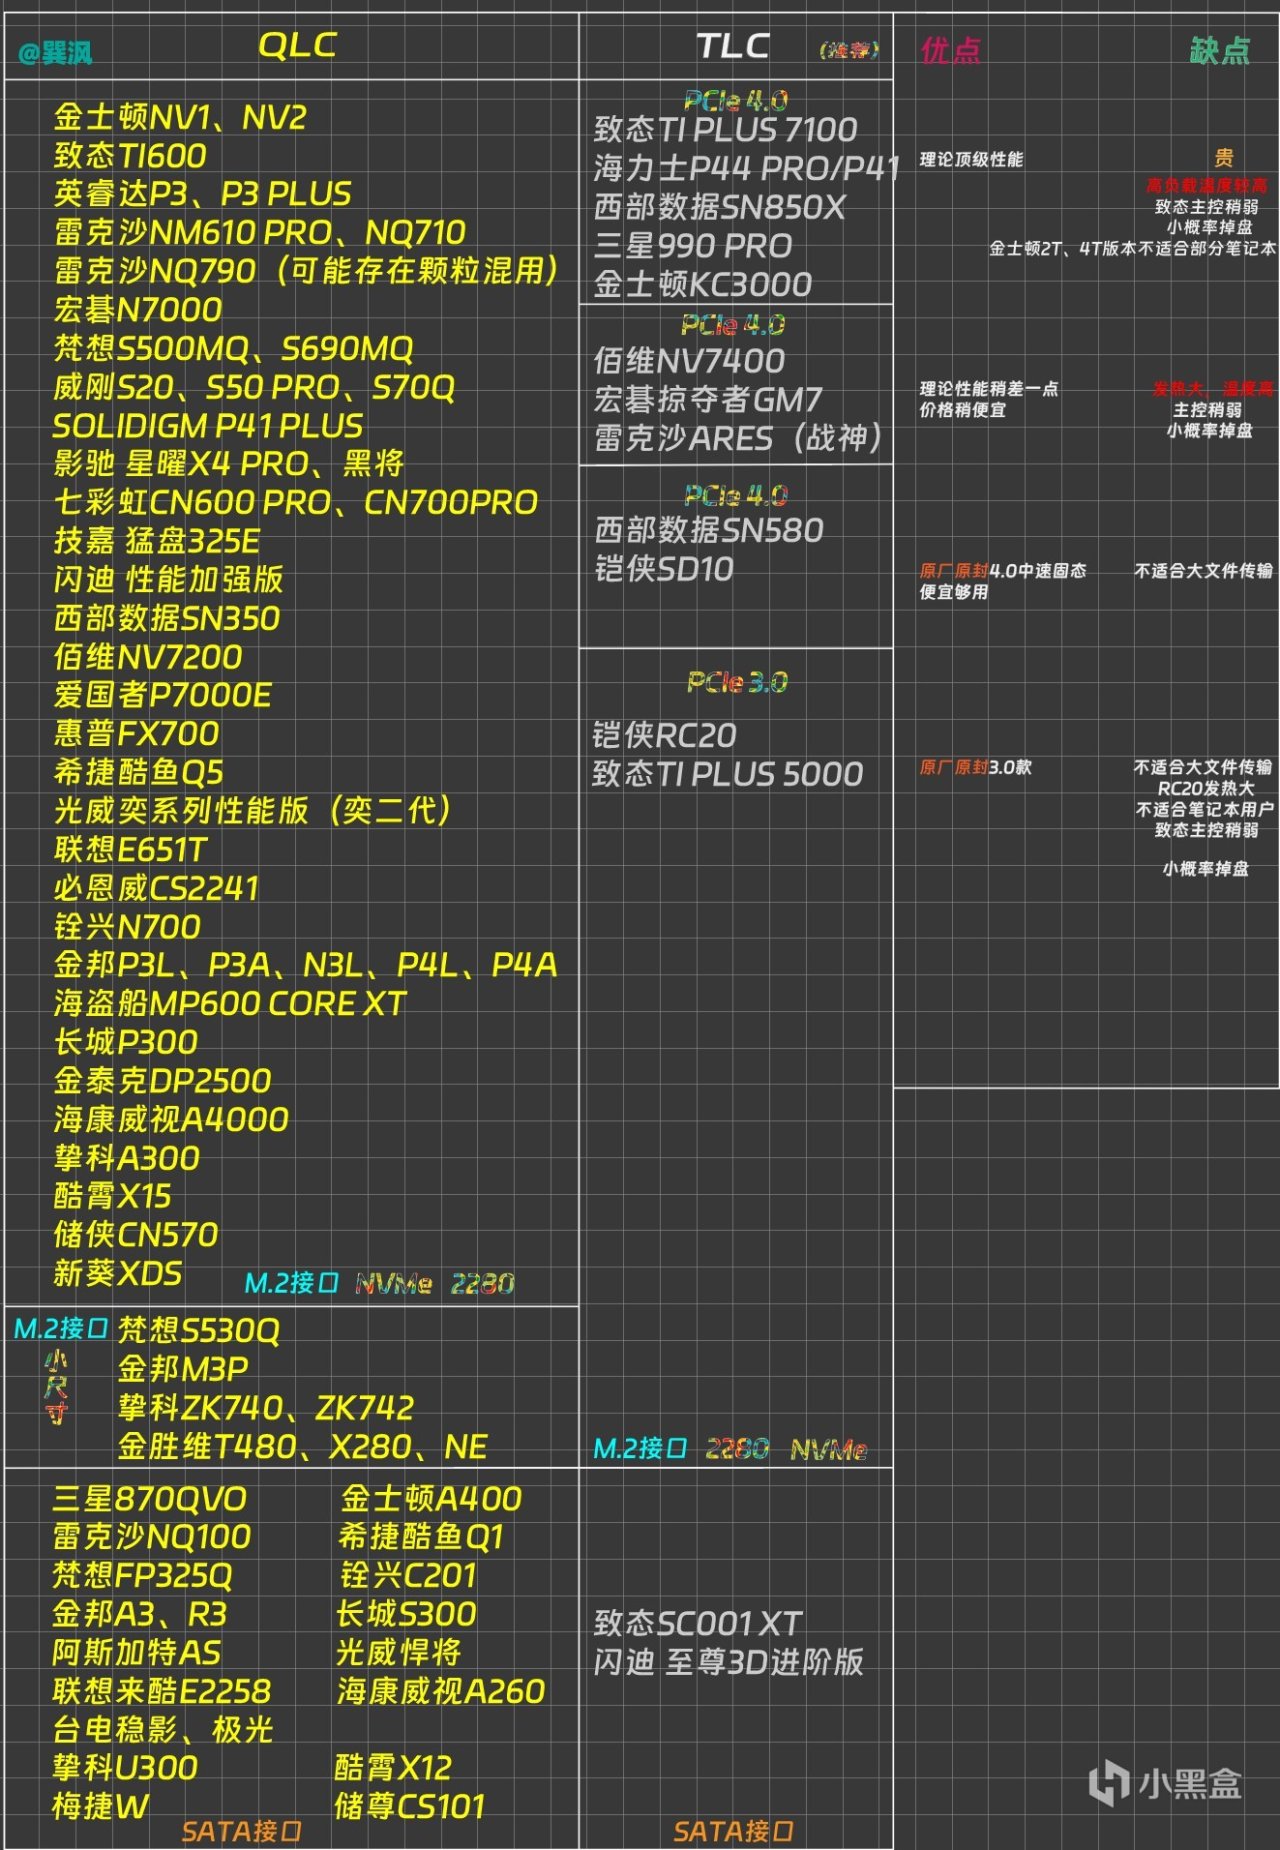Pick 雷克沙ARES（战神）
The width and height of the screenshot is (1280, 1850).
[x=739, y=438]
